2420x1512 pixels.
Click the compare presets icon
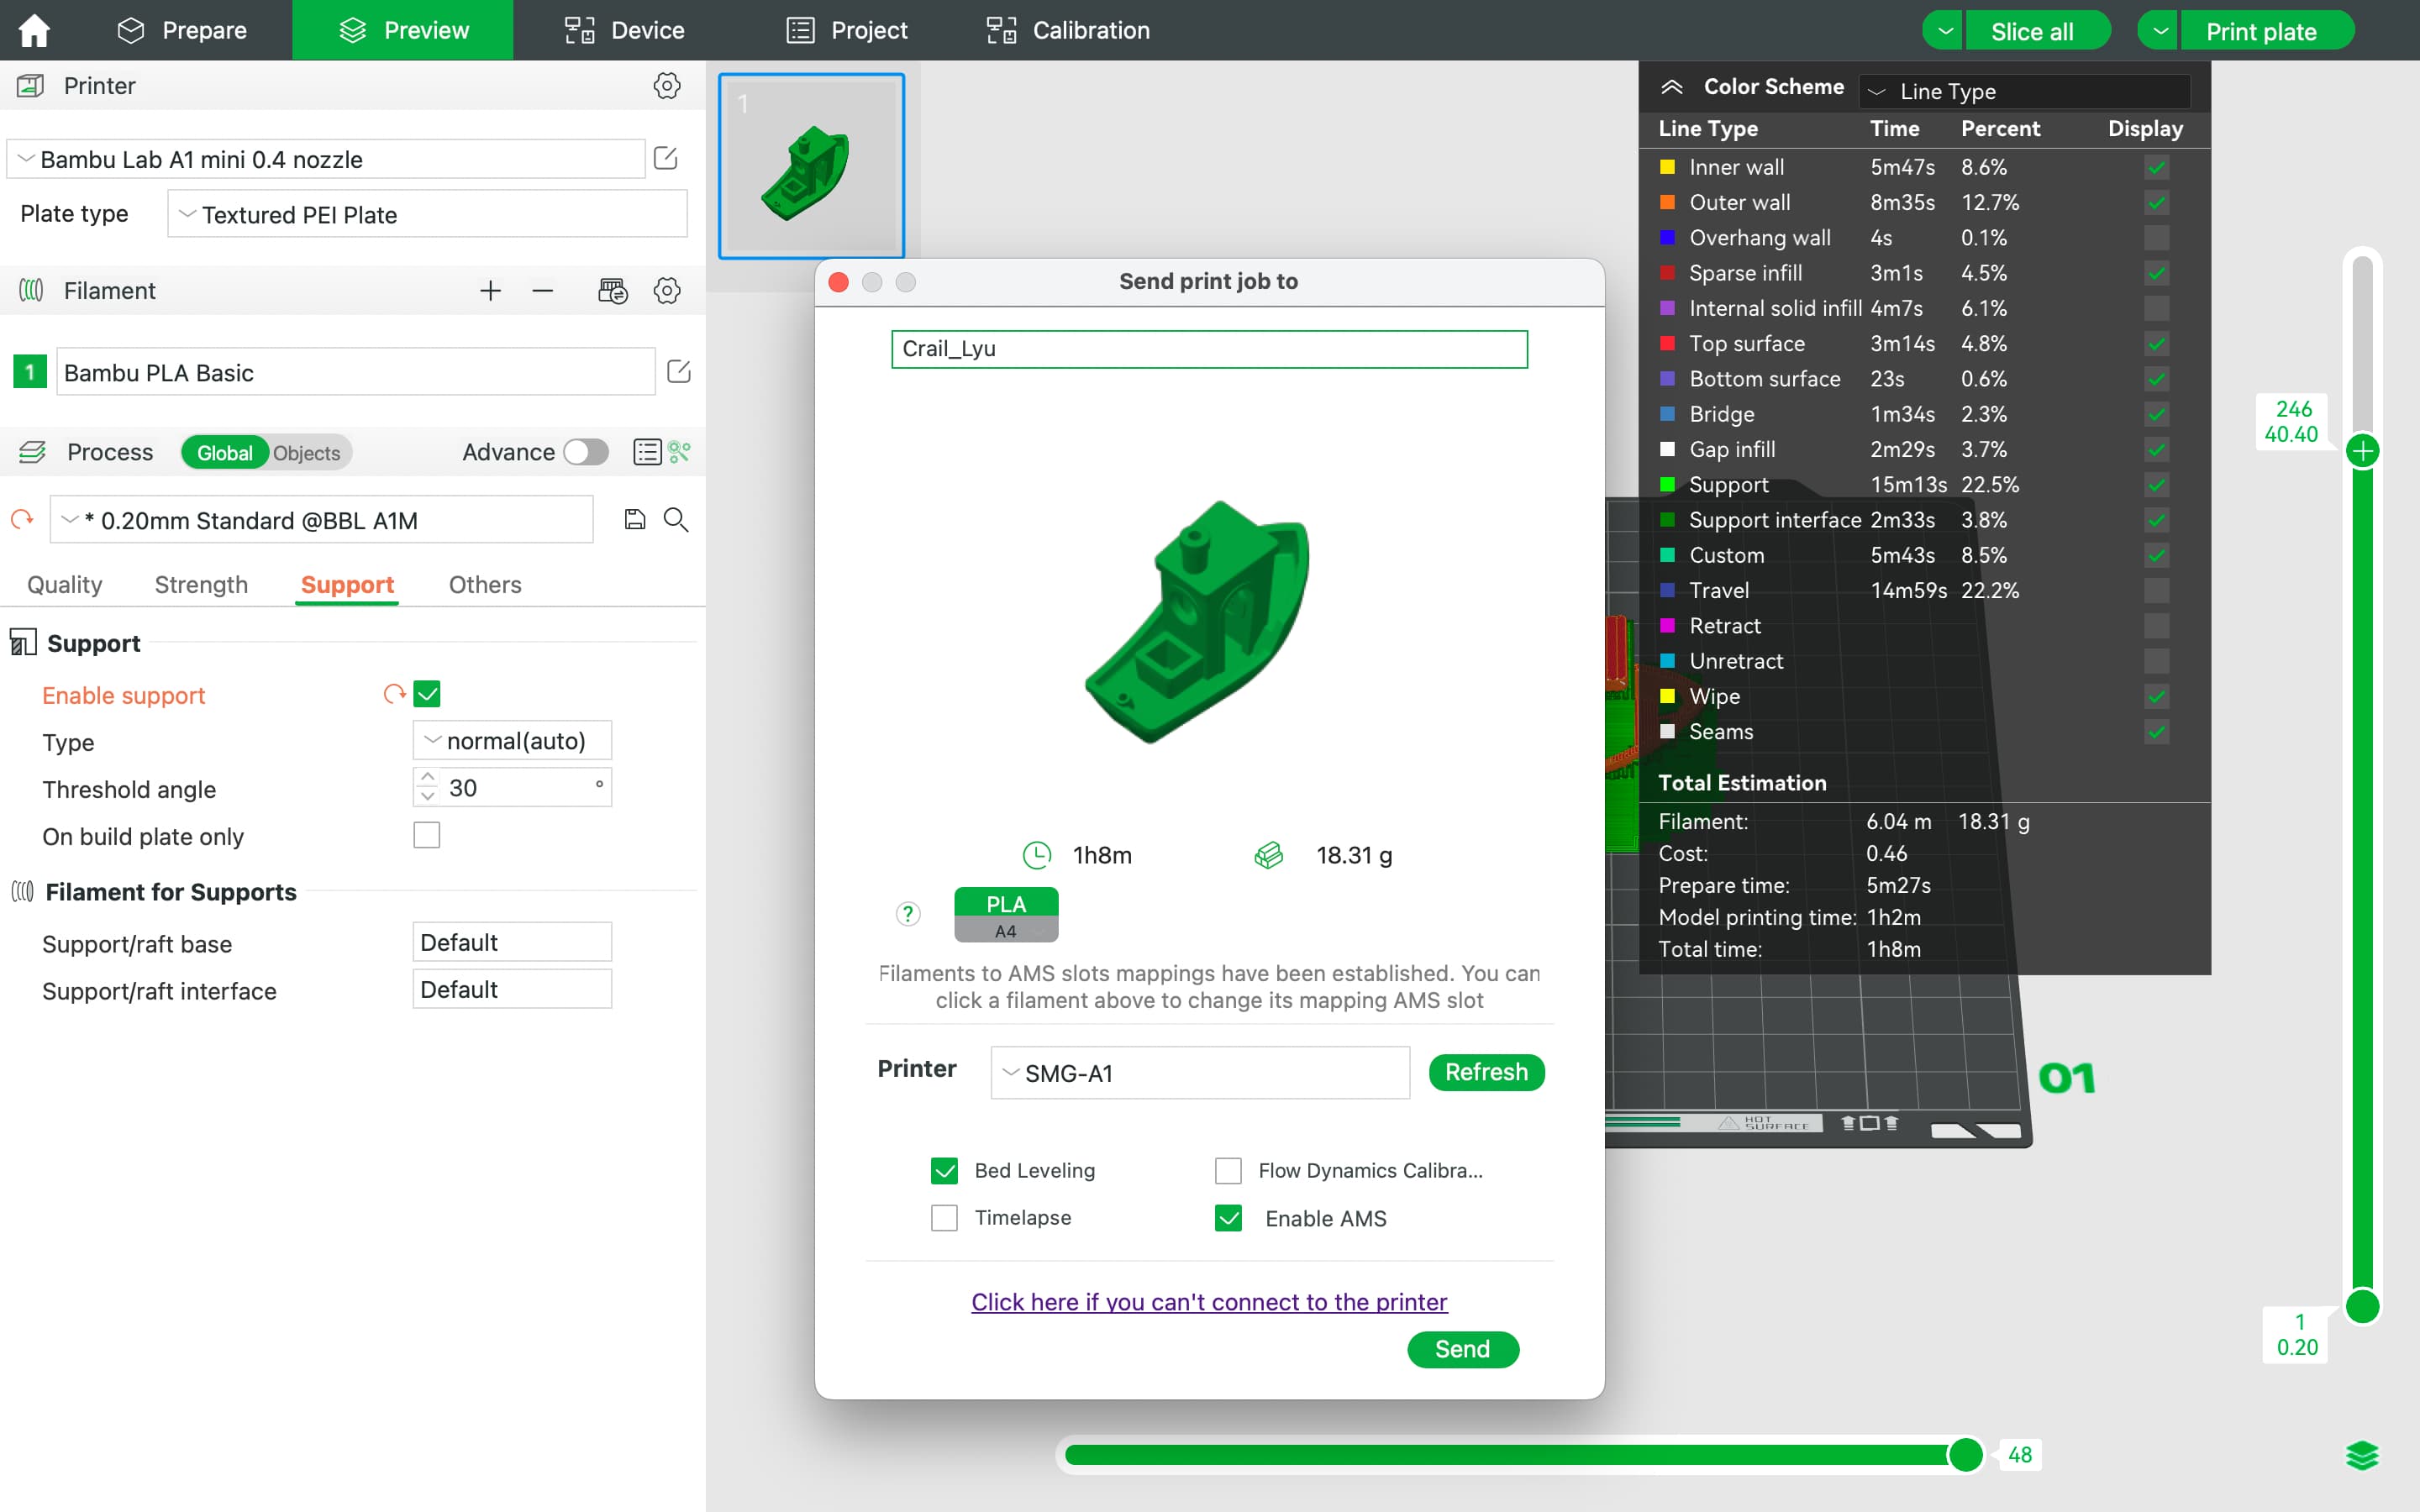click(x=680, y=452)
